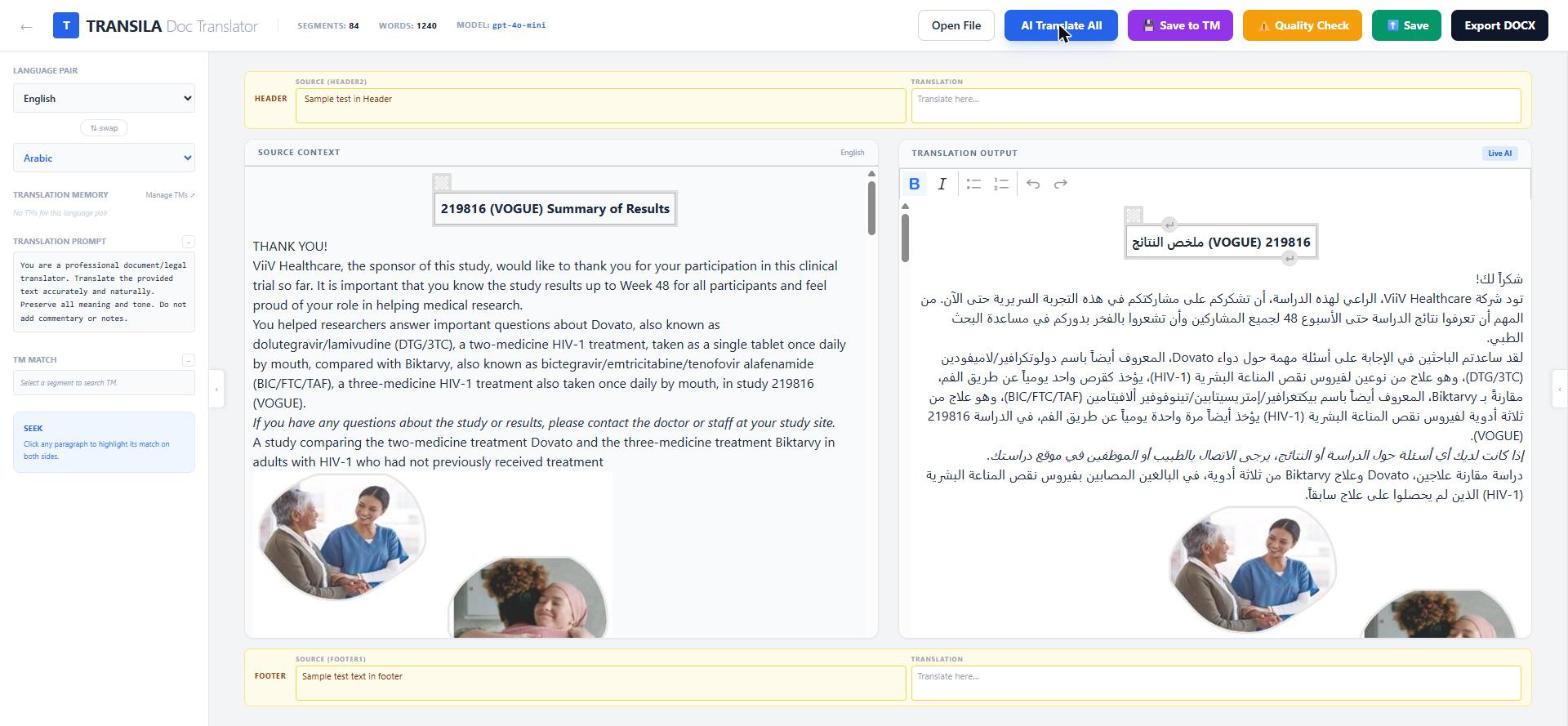Open the target language dropdown showing Arabic

pyautogui.click(x=104, y=158)
